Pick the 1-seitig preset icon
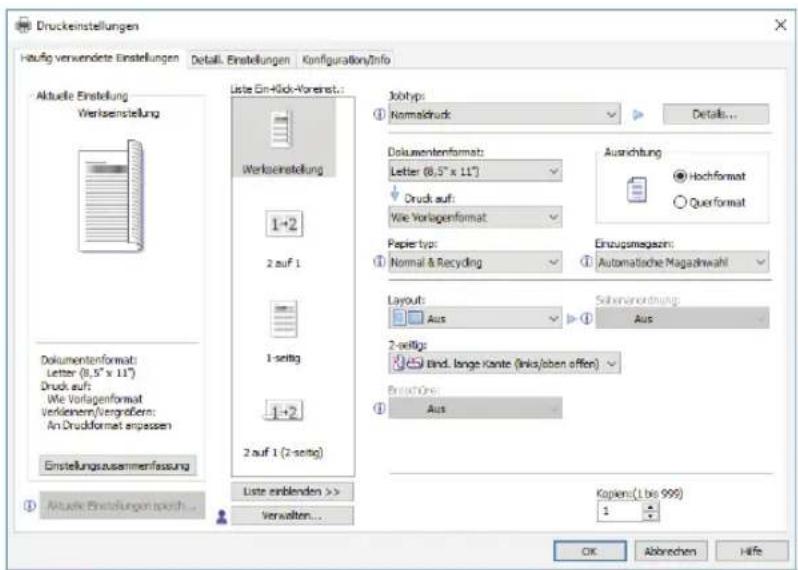 coord(283,319)
